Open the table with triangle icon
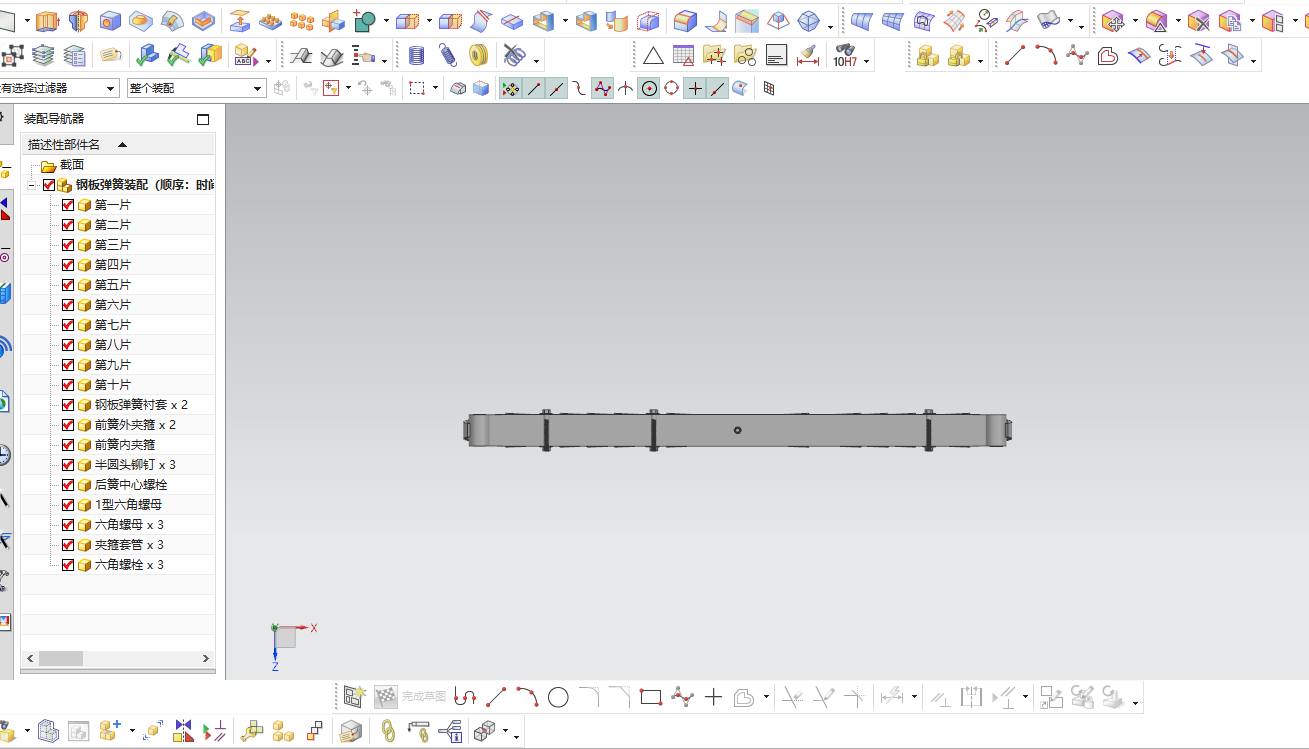1309x749 pixels. coord(684,56)
